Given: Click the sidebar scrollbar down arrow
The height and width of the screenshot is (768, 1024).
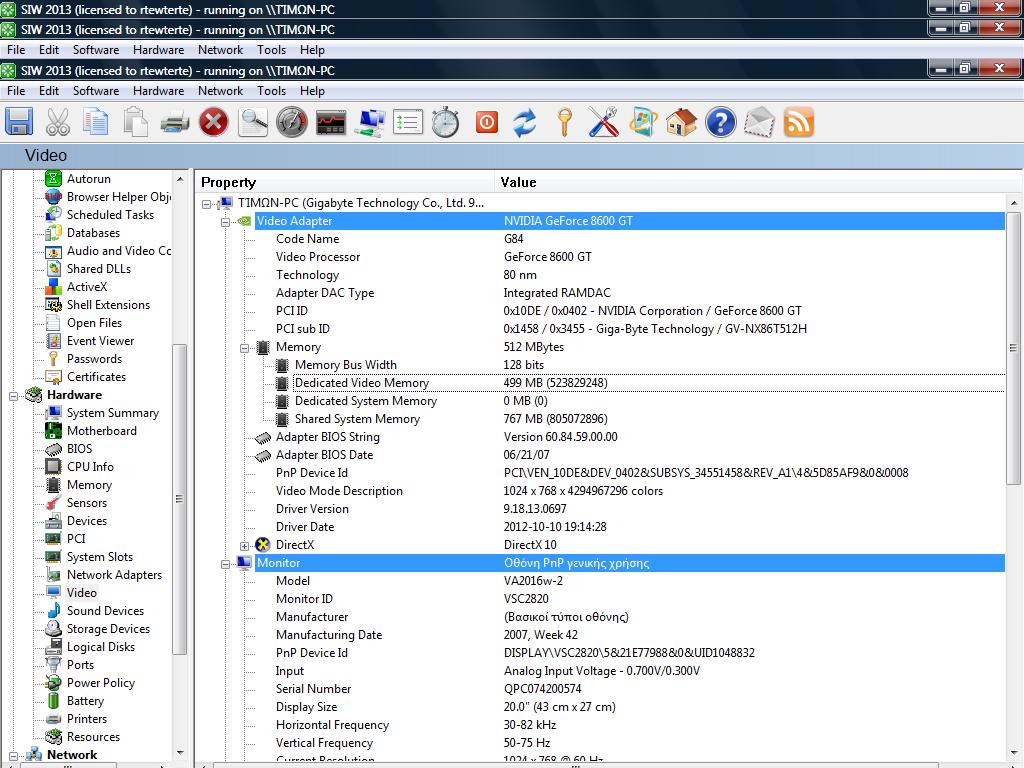Looking at the screenshot, I should 180,753.
